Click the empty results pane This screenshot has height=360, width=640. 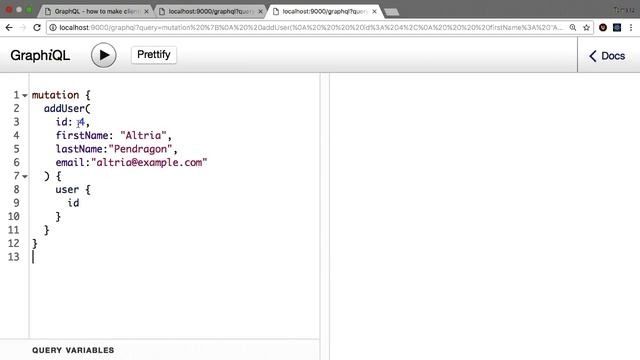click(484, 216)
